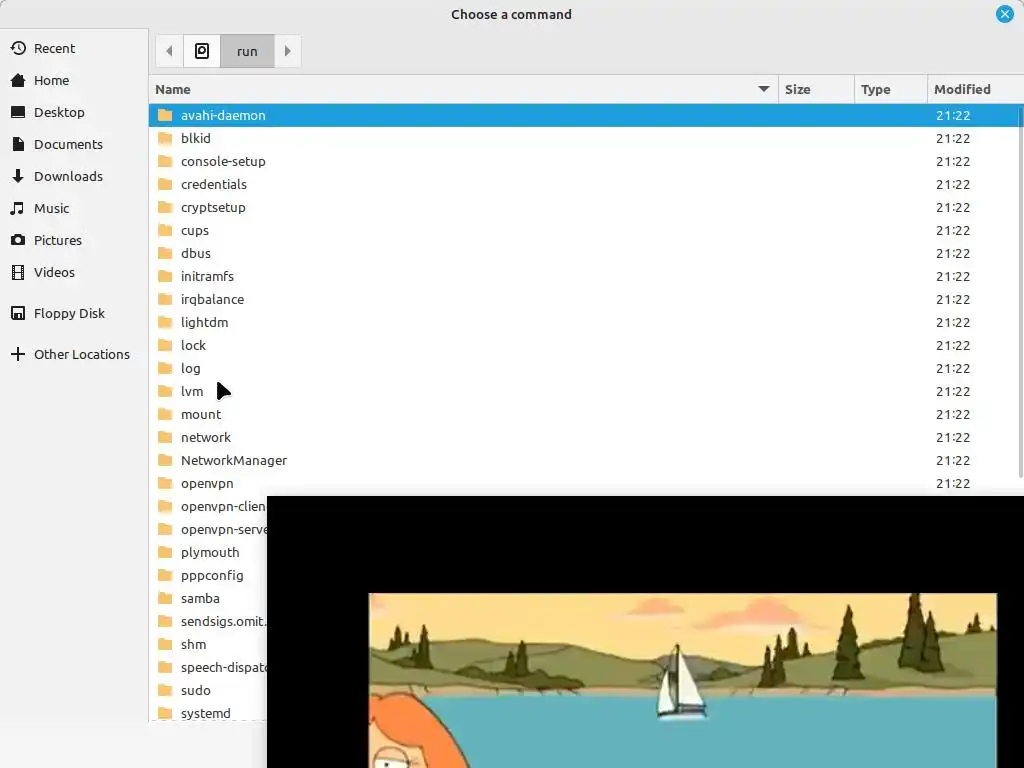Select the samba folder
This screenshot has width=1024, height=768.
pyautogui.click(x=208, y=598)
